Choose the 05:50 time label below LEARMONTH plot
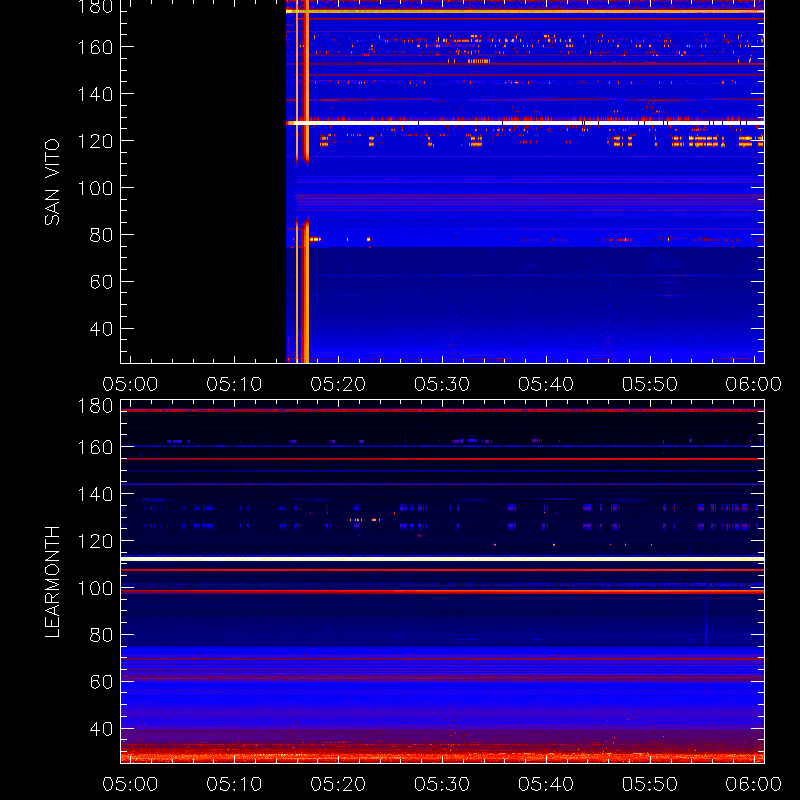 tap(649, 784)
